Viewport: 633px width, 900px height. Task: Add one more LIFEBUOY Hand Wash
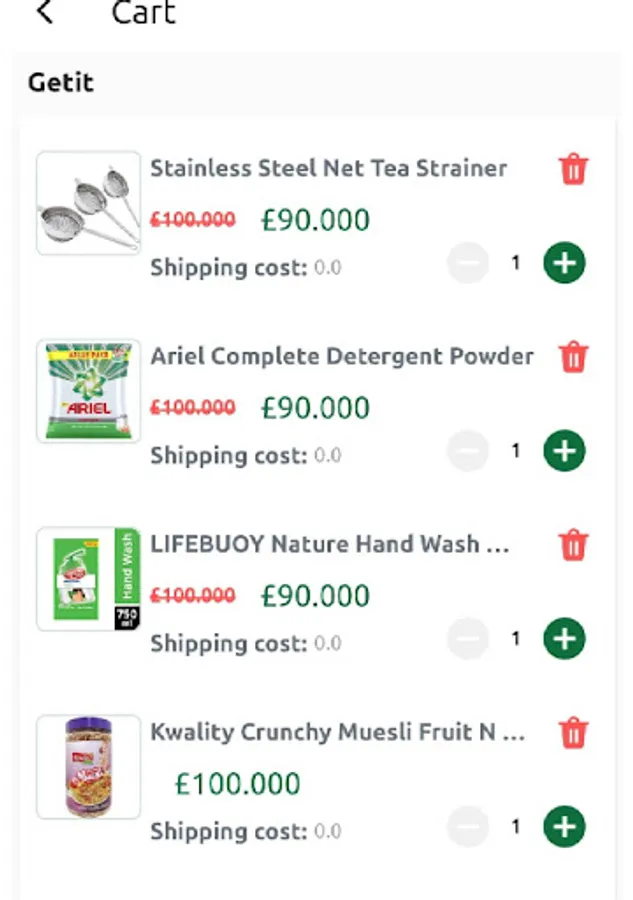[x=564, y=639]
